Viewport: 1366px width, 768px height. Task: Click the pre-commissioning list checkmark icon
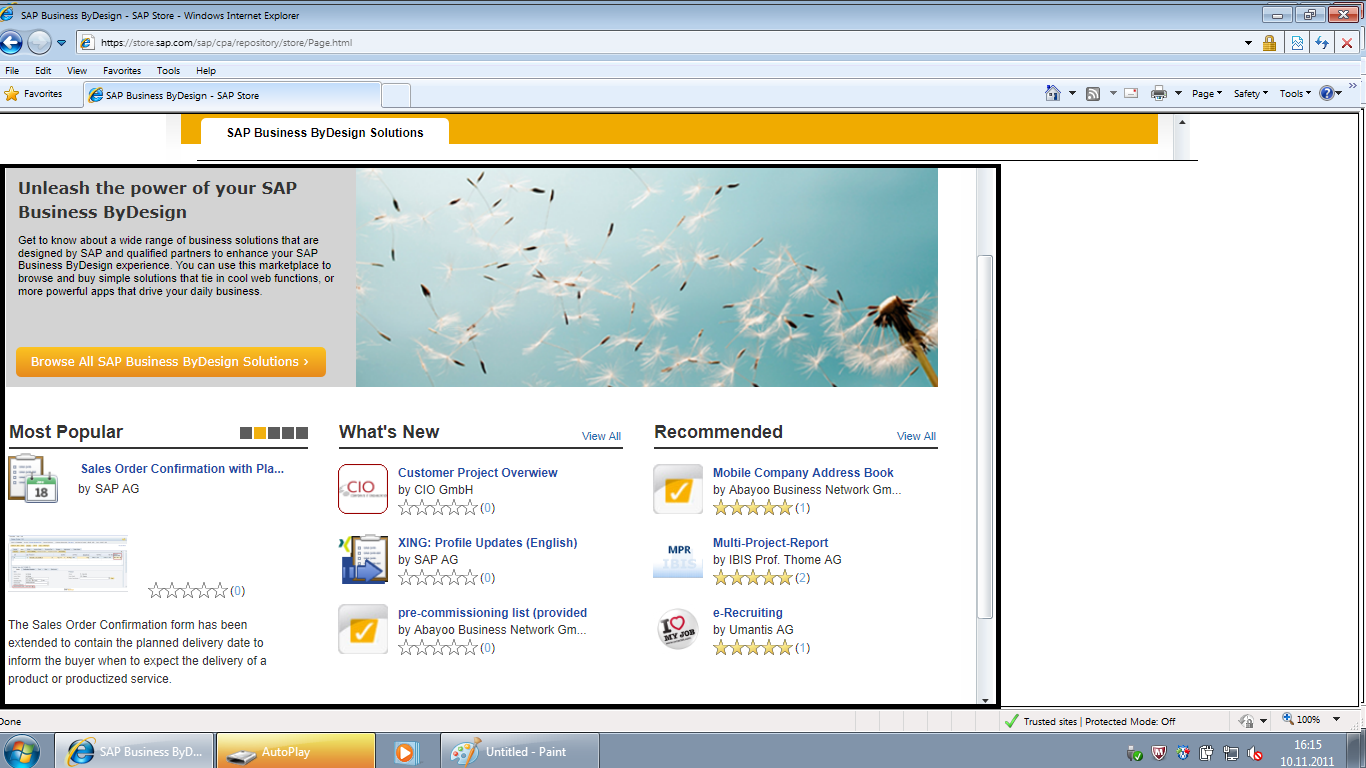pos(363,629)
